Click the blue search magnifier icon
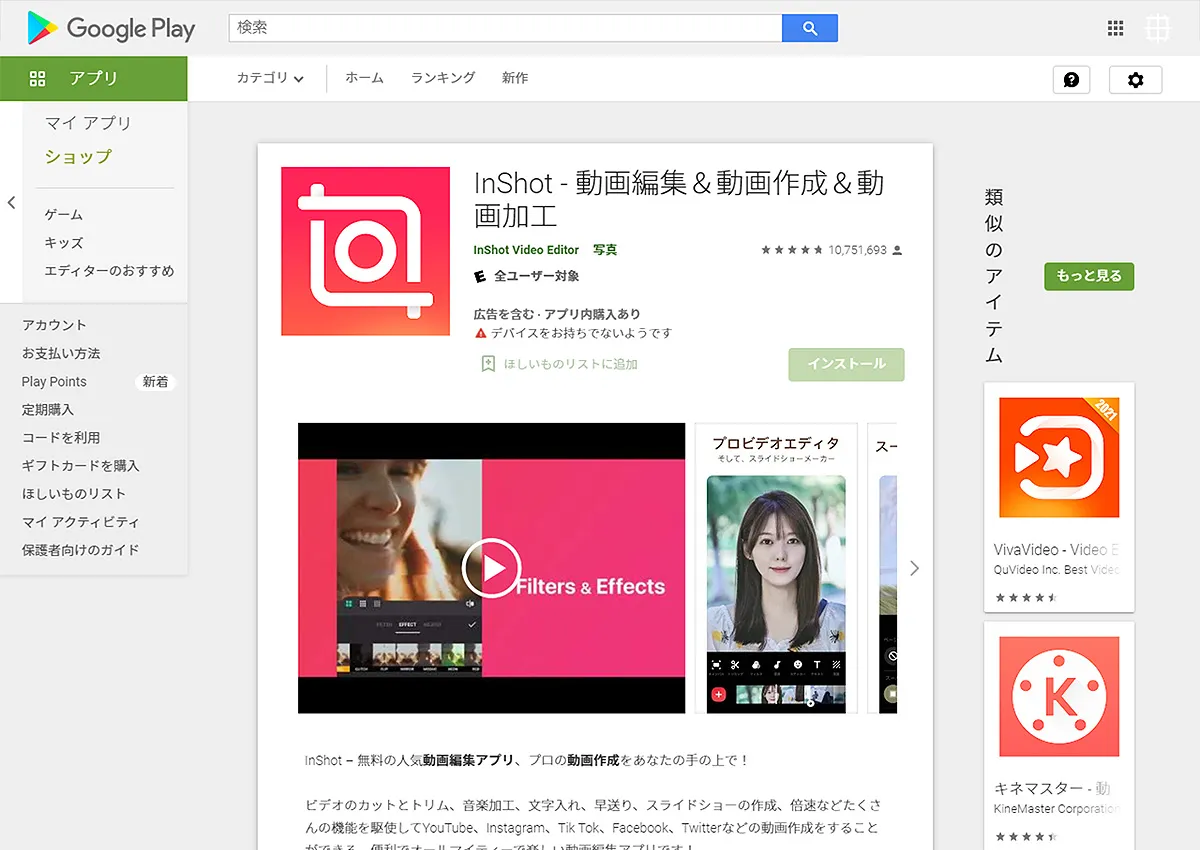1200x850 pixels. click(x=809, y=27)
